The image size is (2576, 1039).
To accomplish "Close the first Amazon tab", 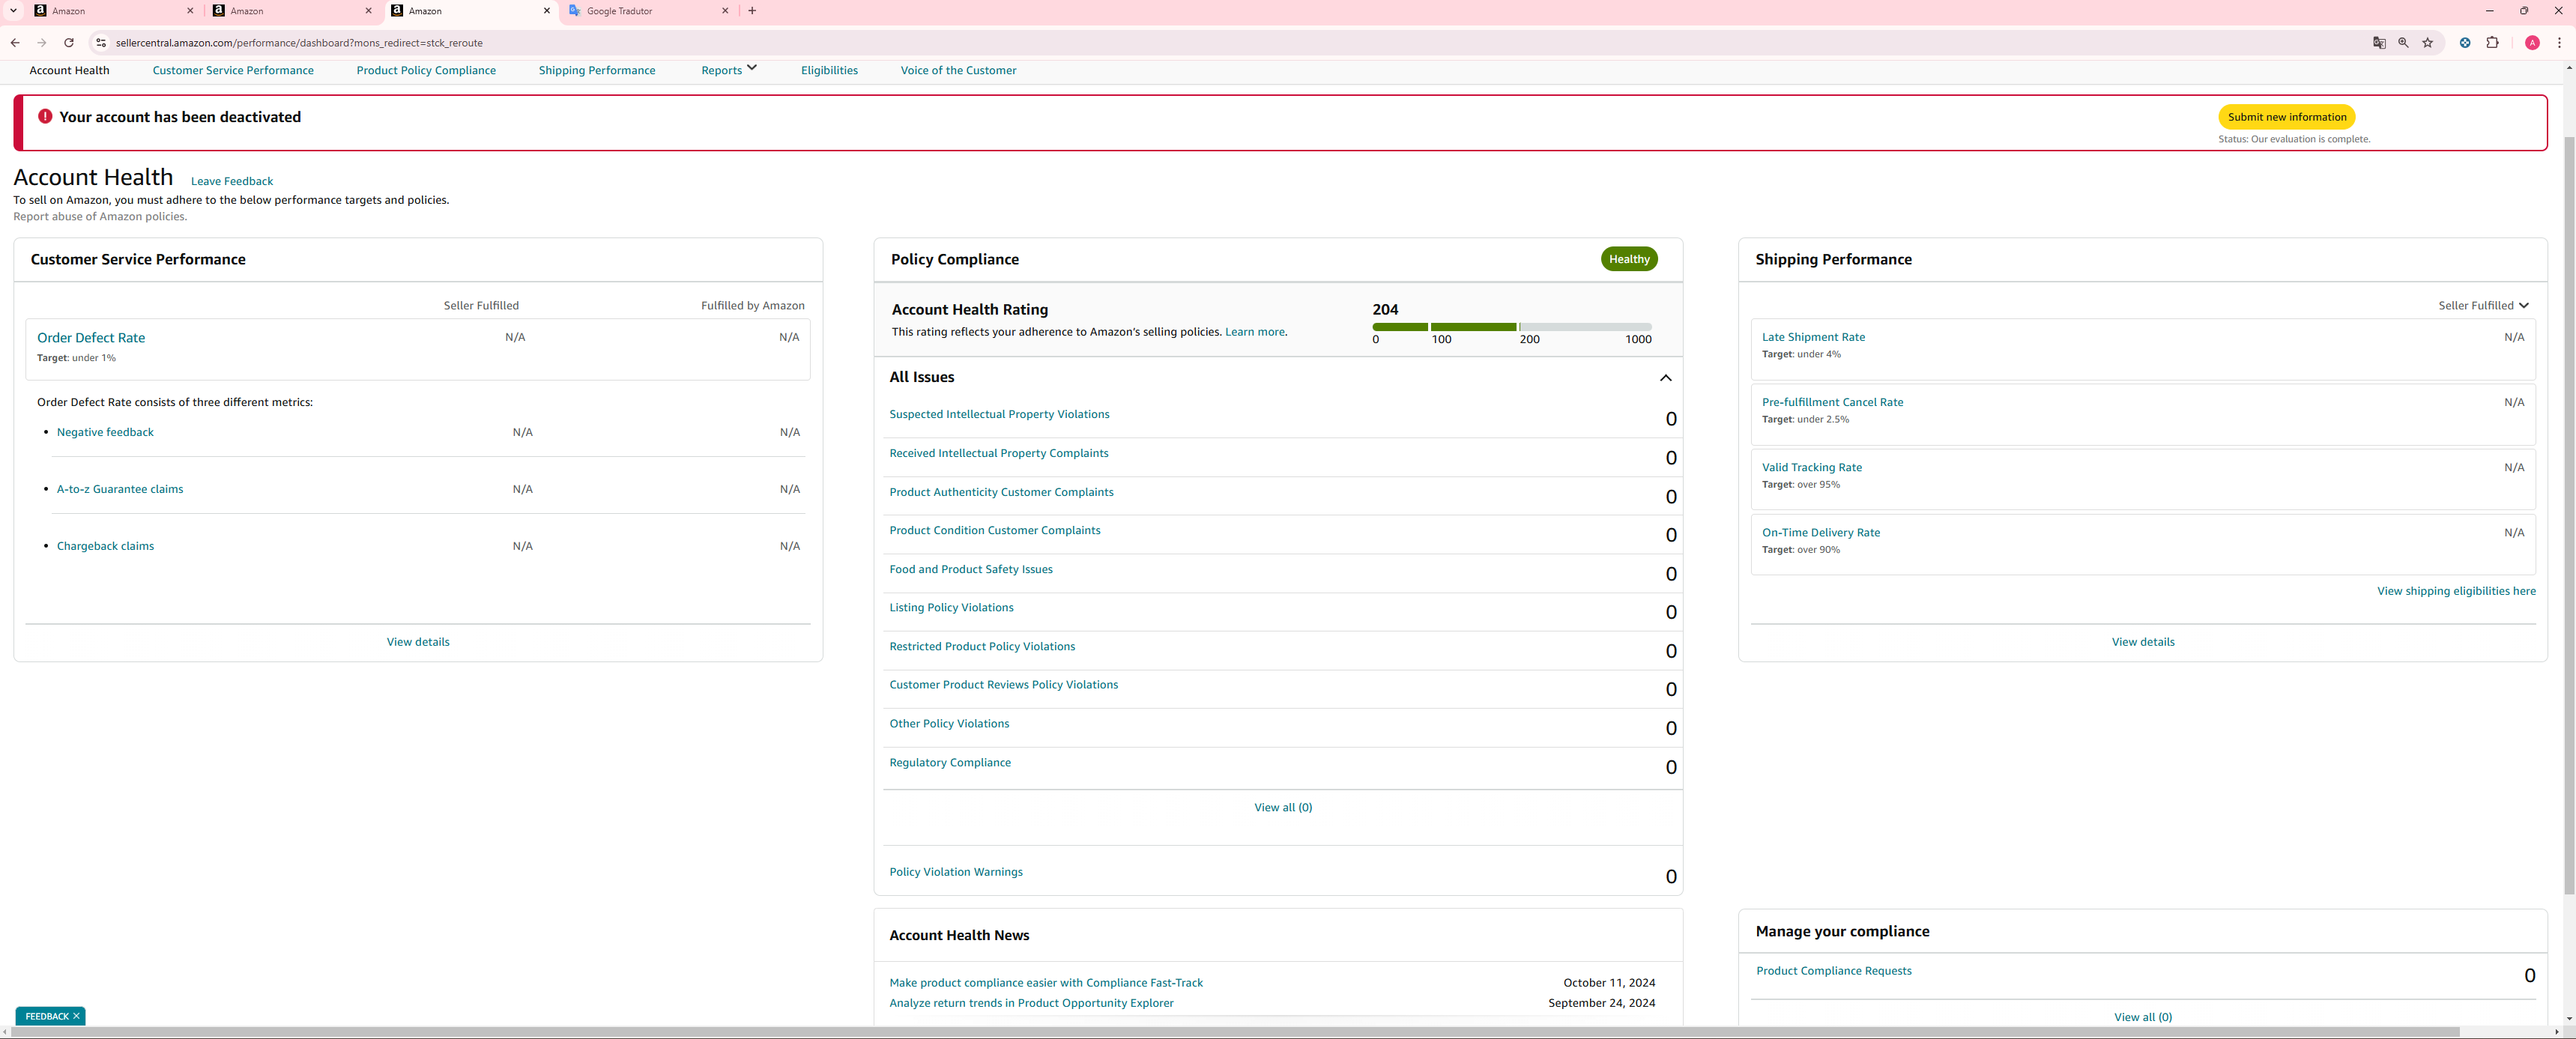I will click(190, 11).
